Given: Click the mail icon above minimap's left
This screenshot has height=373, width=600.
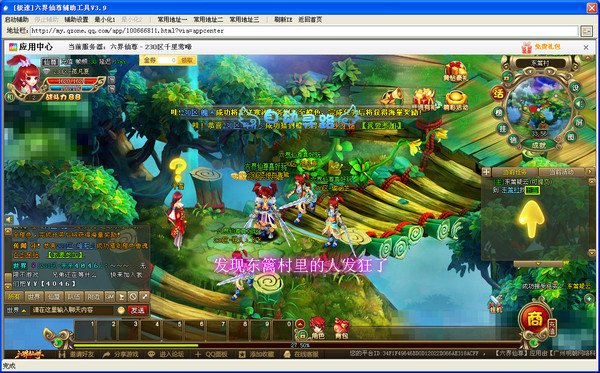Looking at the screenshot, I should click(x=508, y=77).
